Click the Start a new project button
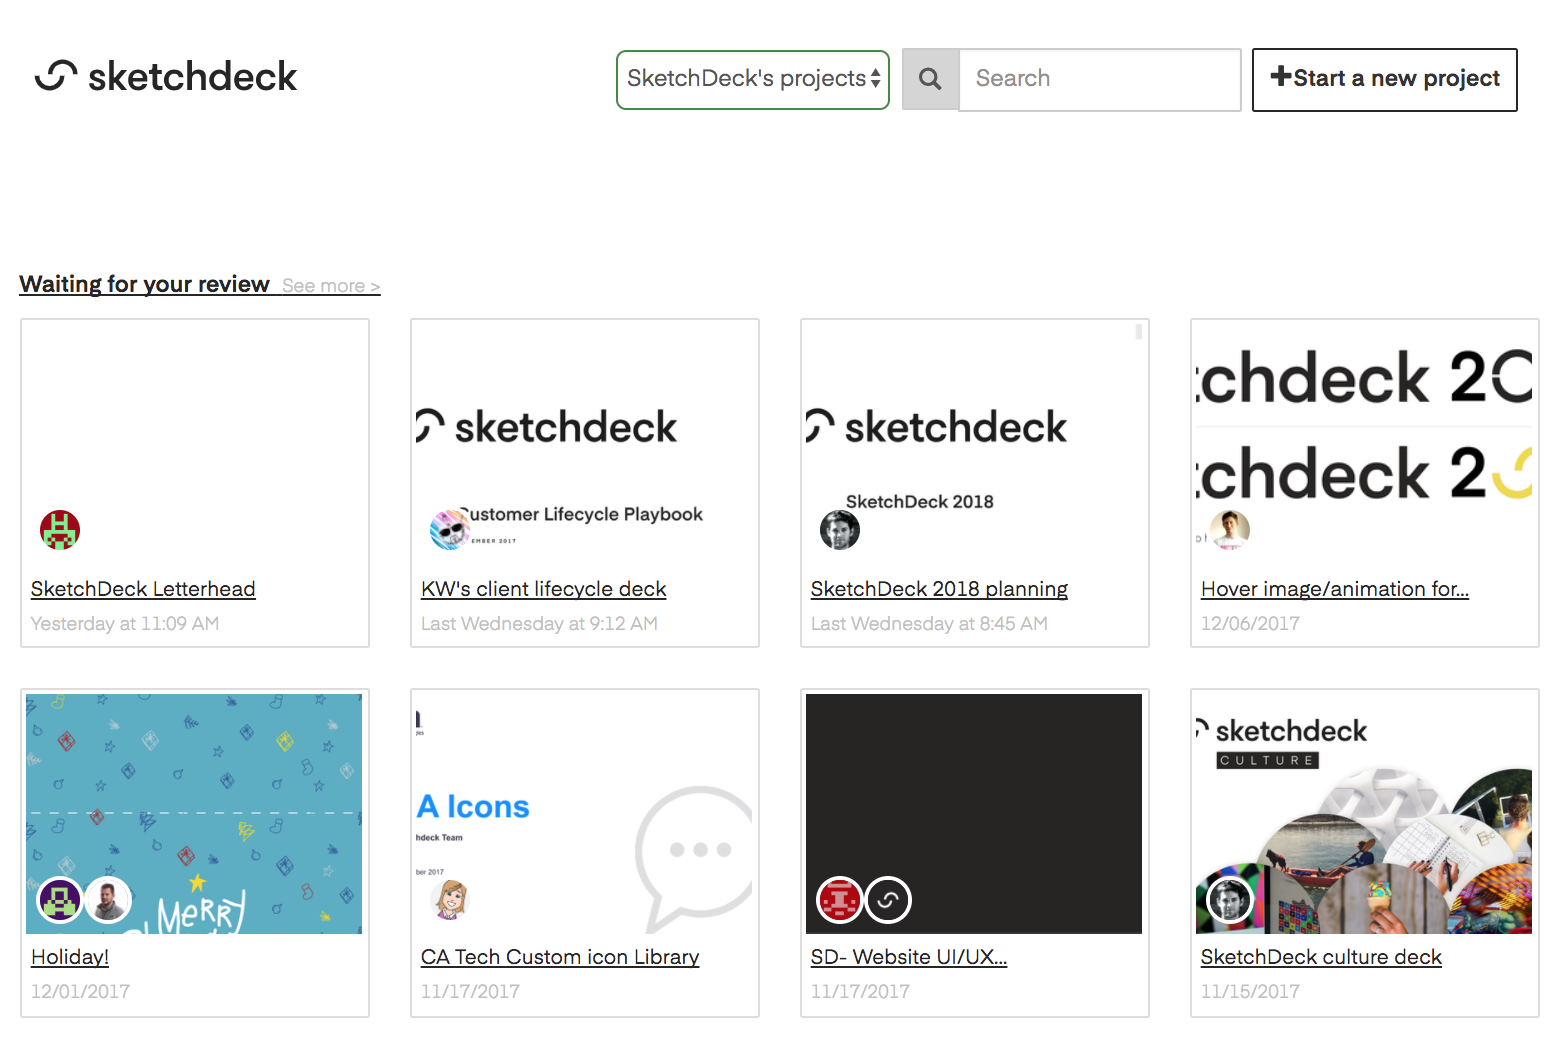1562x1040 pixels. coord(1384,79)
